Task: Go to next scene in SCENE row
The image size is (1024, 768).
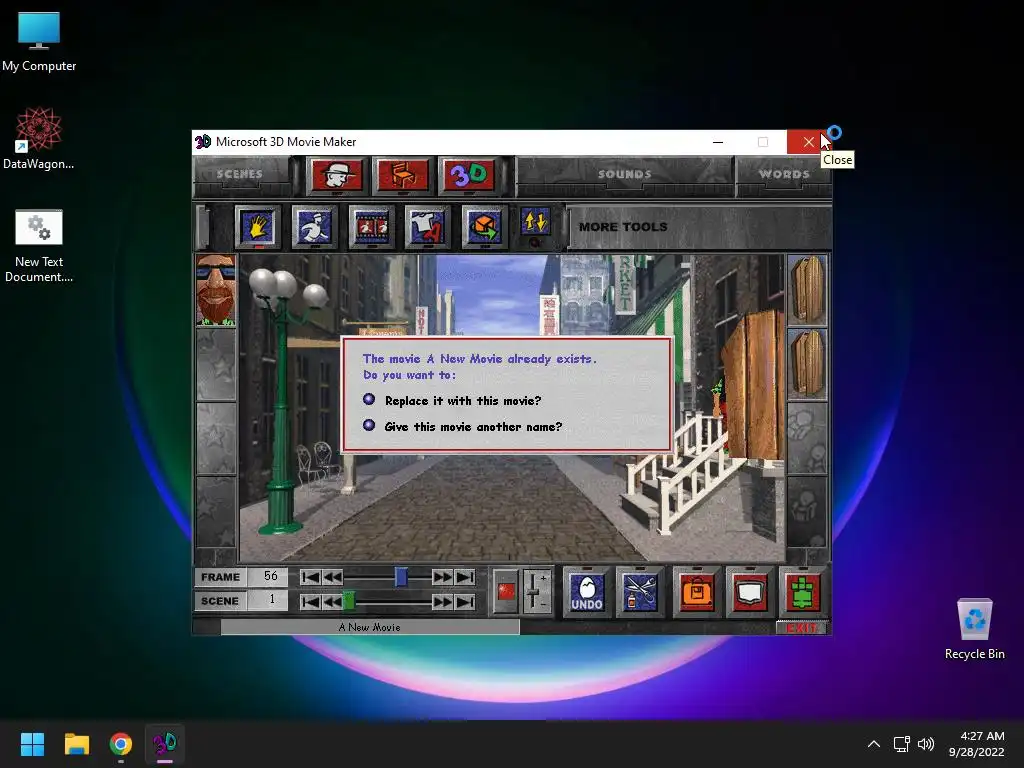Action: coord(442,601)
